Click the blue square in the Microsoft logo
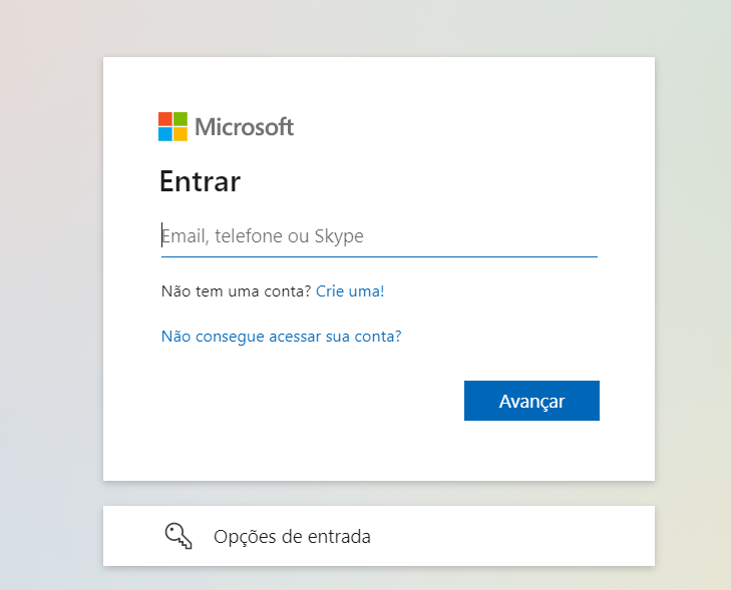Viewport: 731px width, 590px height. pyautogui.click(x=165, y=134)
